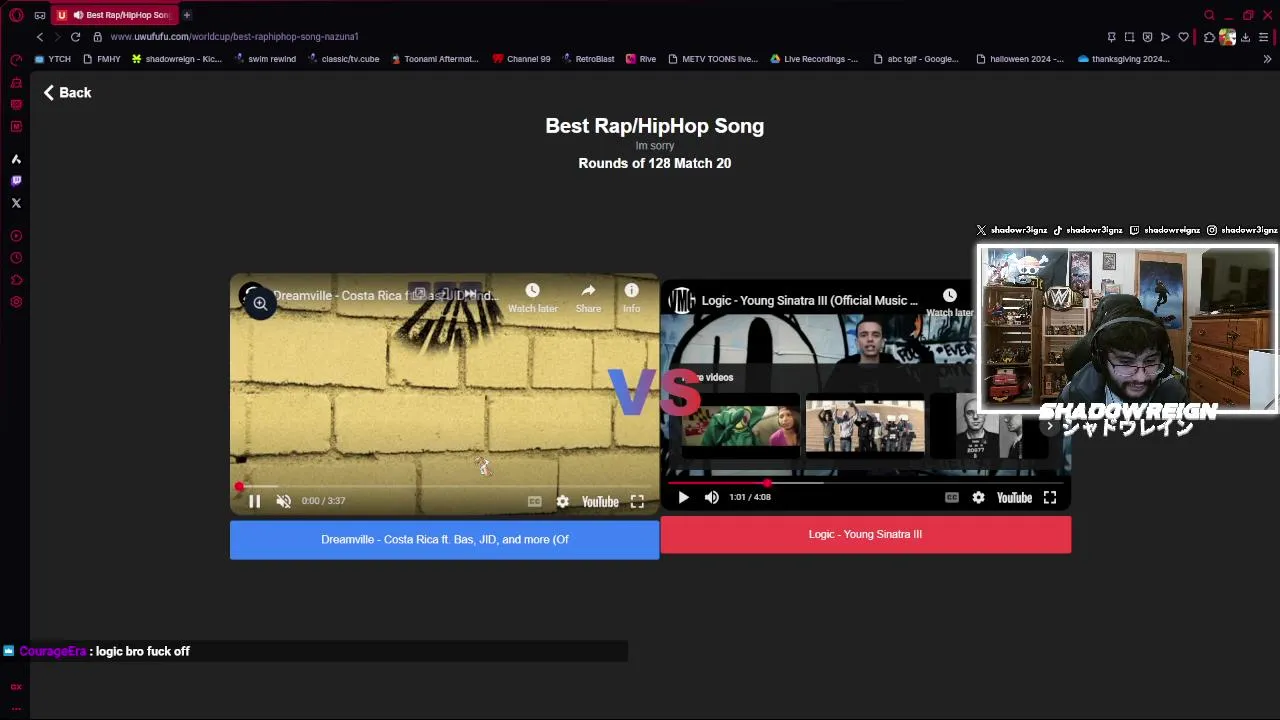Click Watch later on Dreamville video
The width and height of the screenshot is (1280, 720).
(x=532, y=298)
